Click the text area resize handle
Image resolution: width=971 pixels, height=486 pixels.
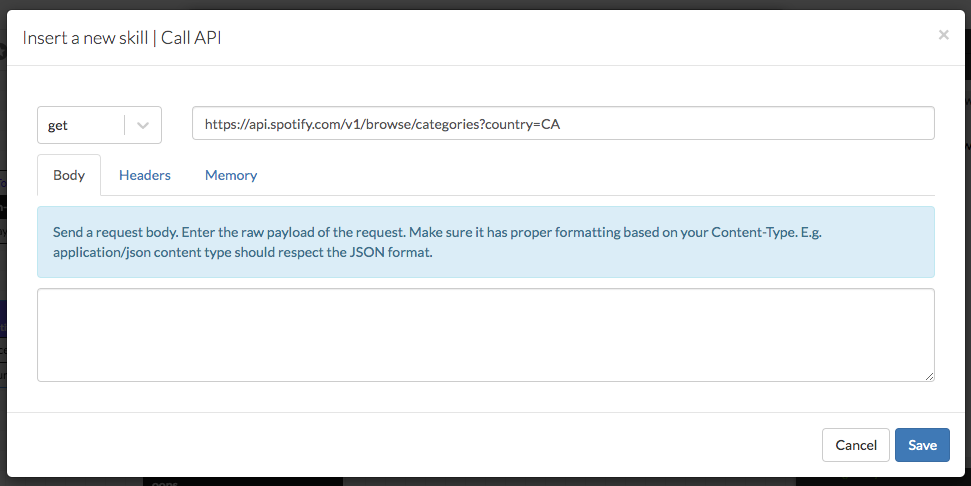[929, 376]
